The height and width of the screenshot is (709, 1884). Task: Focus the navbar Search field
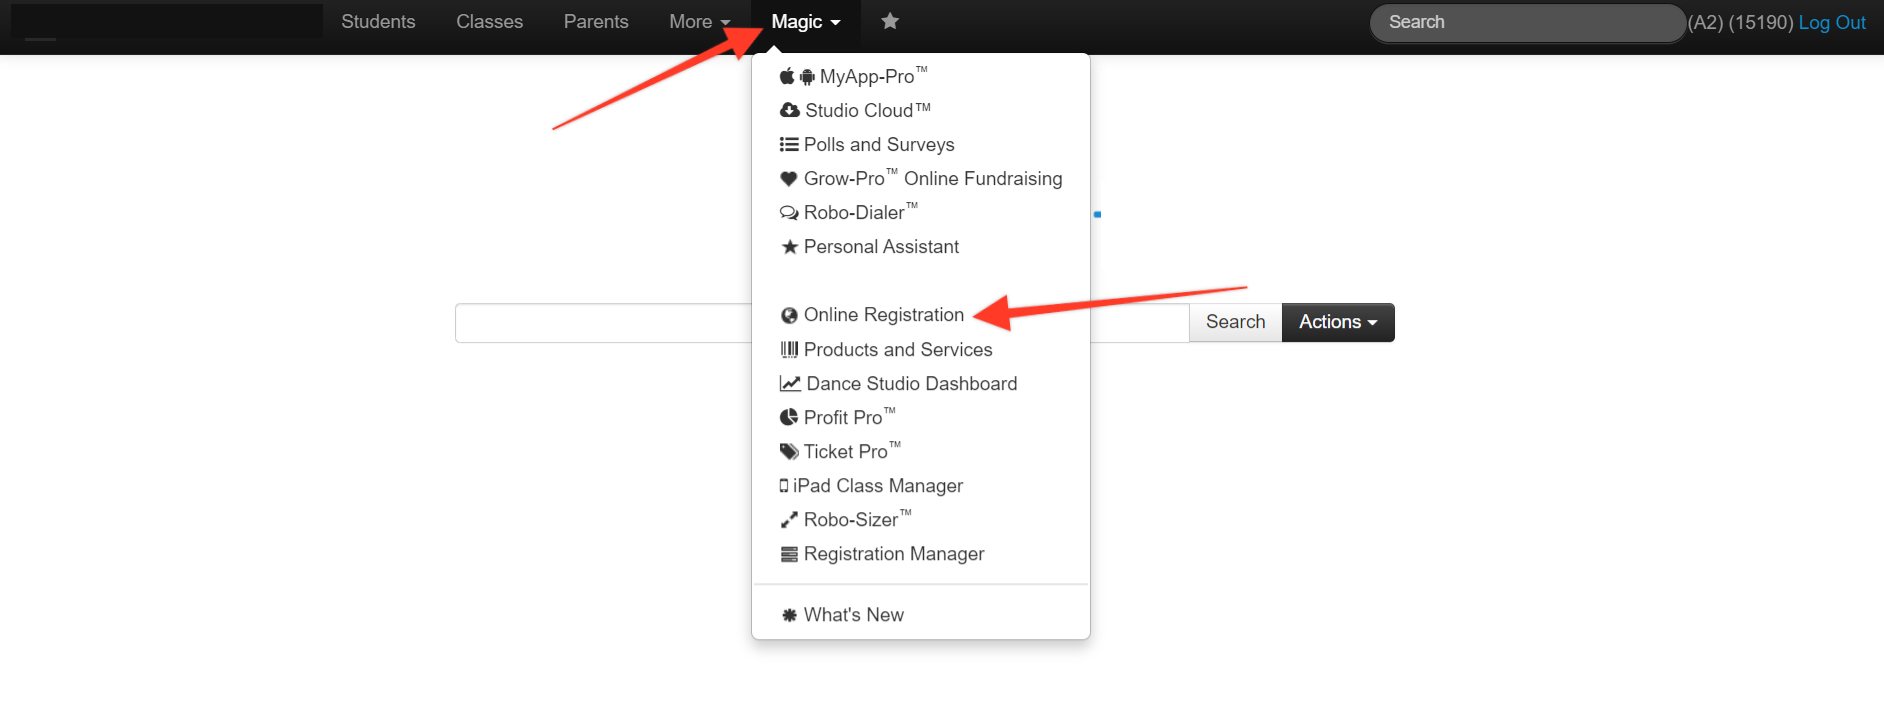point(1527,23)
